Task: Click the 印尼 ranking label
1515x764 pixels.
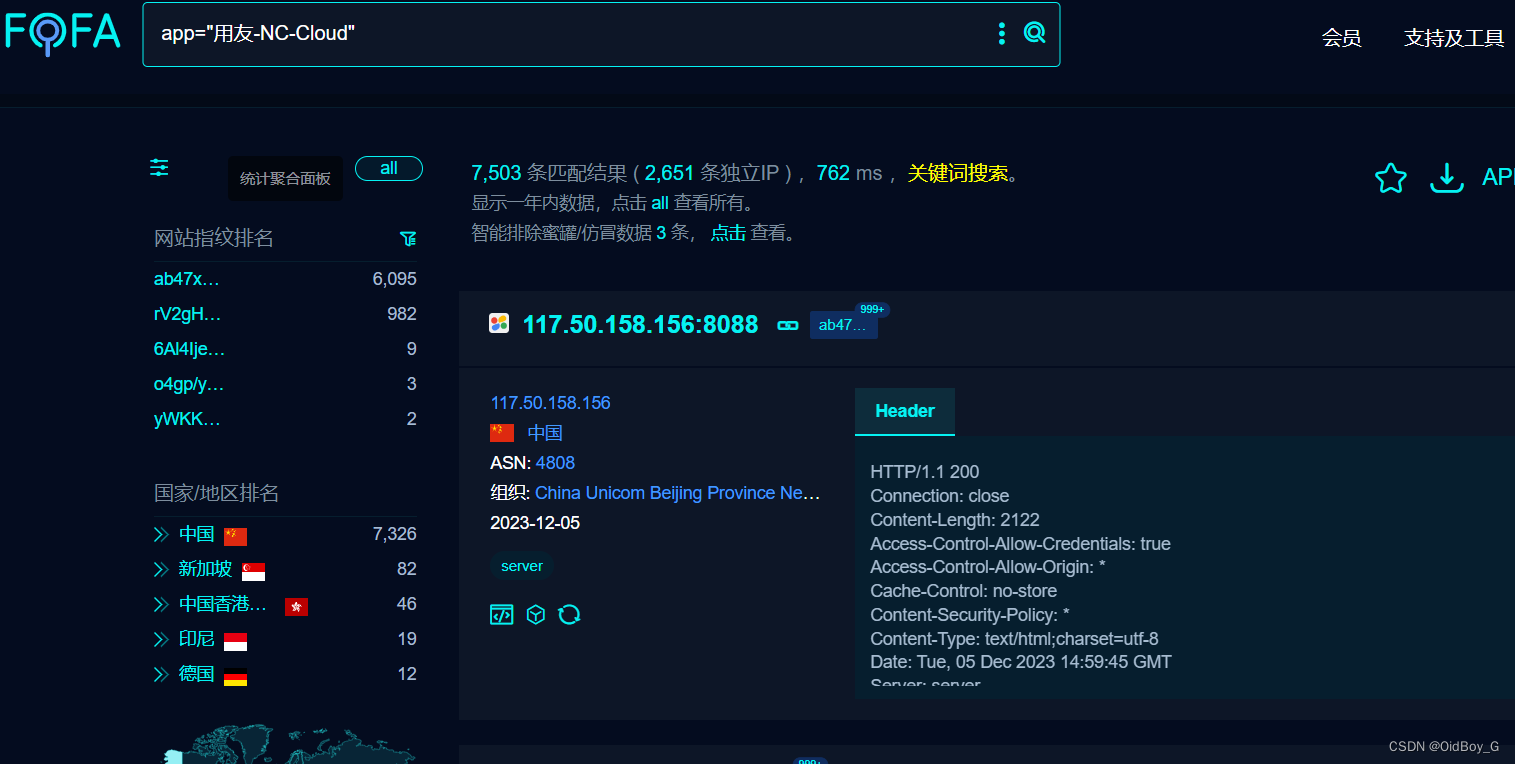Action: pos(196,639)
